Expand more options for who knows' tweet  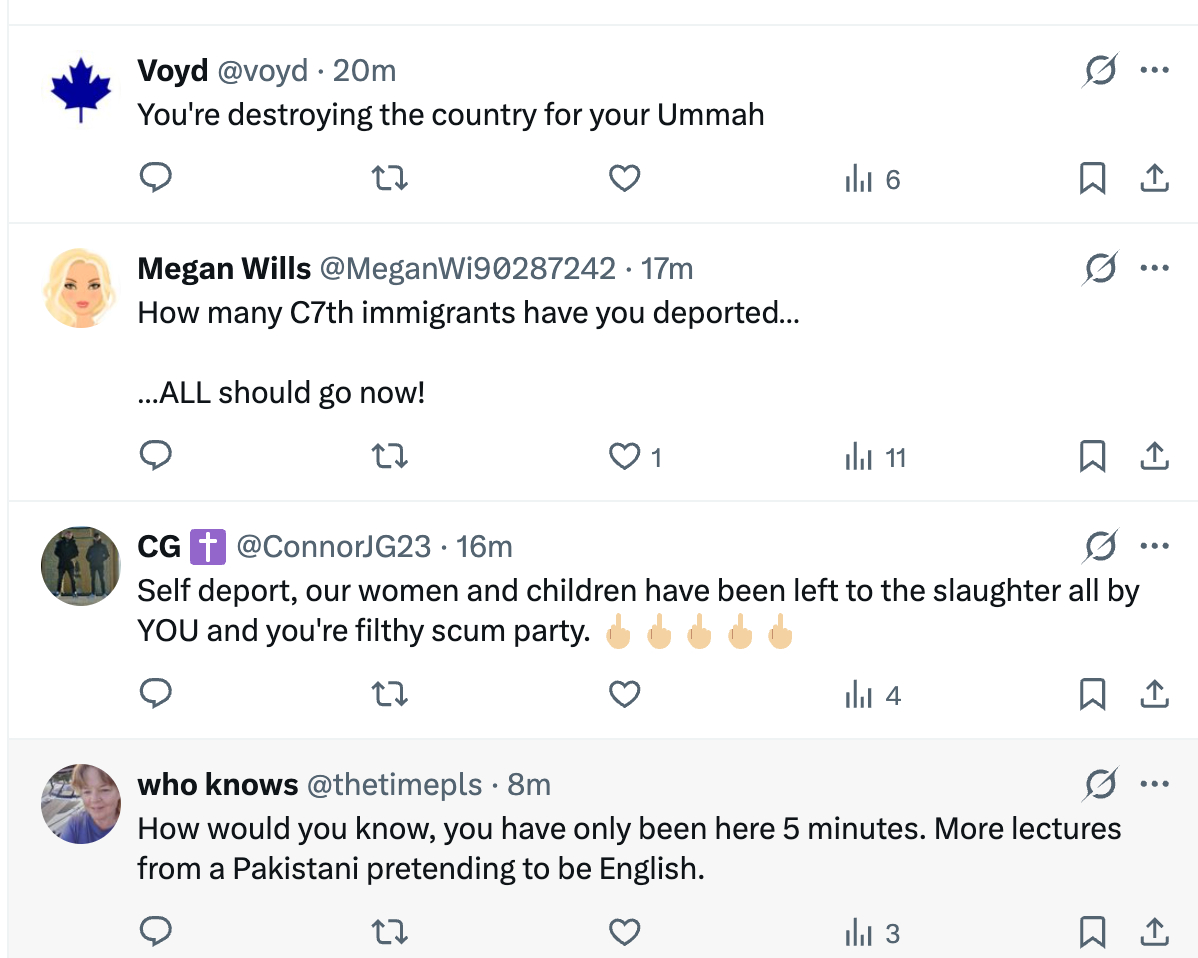pyautogui.click(x=1154, y=784)
